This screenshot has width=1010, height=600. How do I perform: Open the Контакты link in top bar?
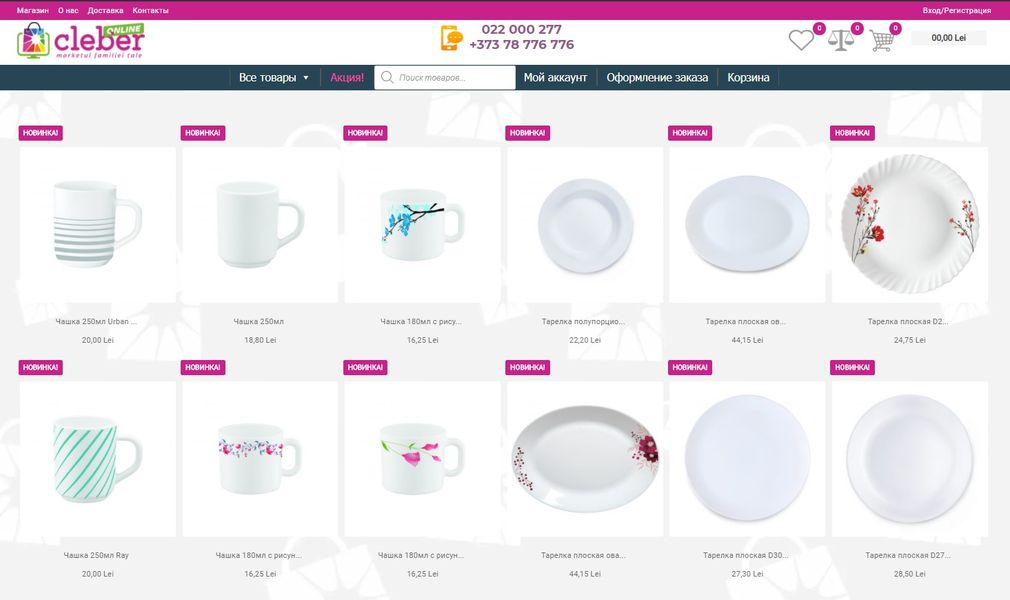tap(150, 10)
